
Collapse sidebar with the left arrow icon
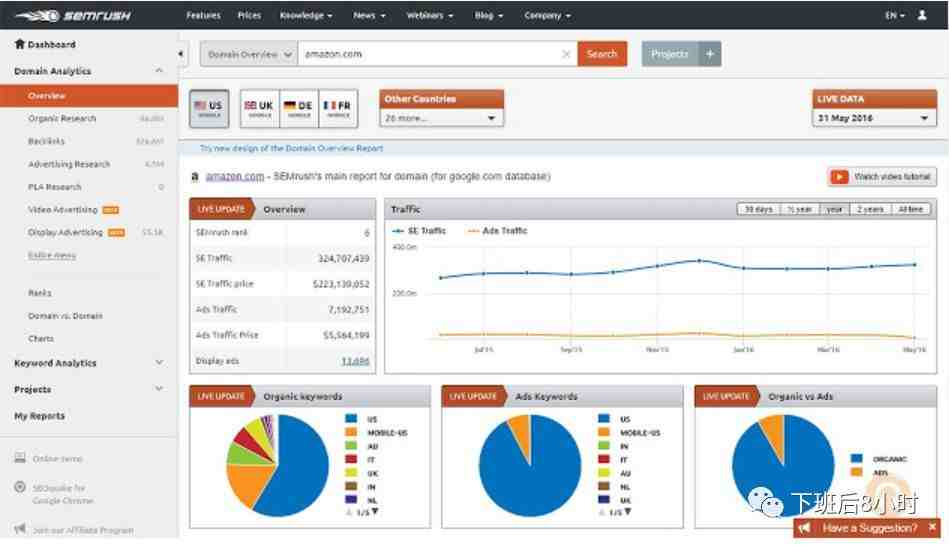181,53
